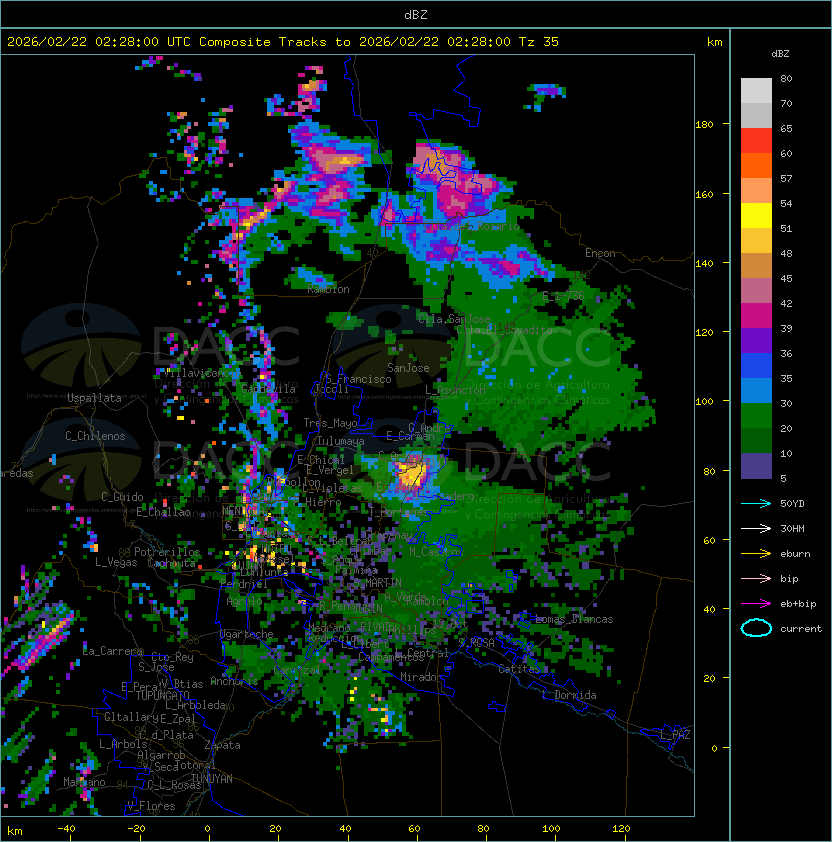Click the 180 km vertical axis tick

[x=704, y=125]
